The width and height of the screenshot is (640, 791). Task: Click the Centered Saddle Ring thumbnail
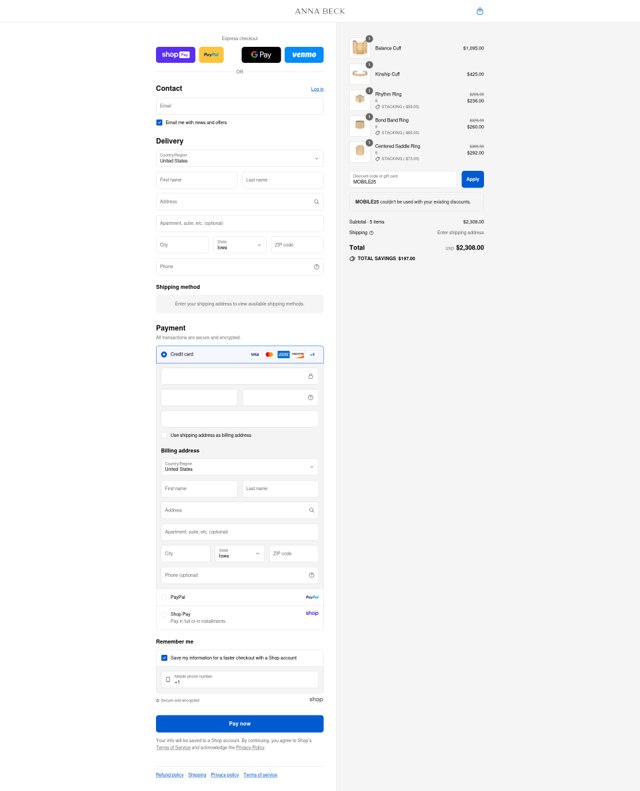click(360, 151)
